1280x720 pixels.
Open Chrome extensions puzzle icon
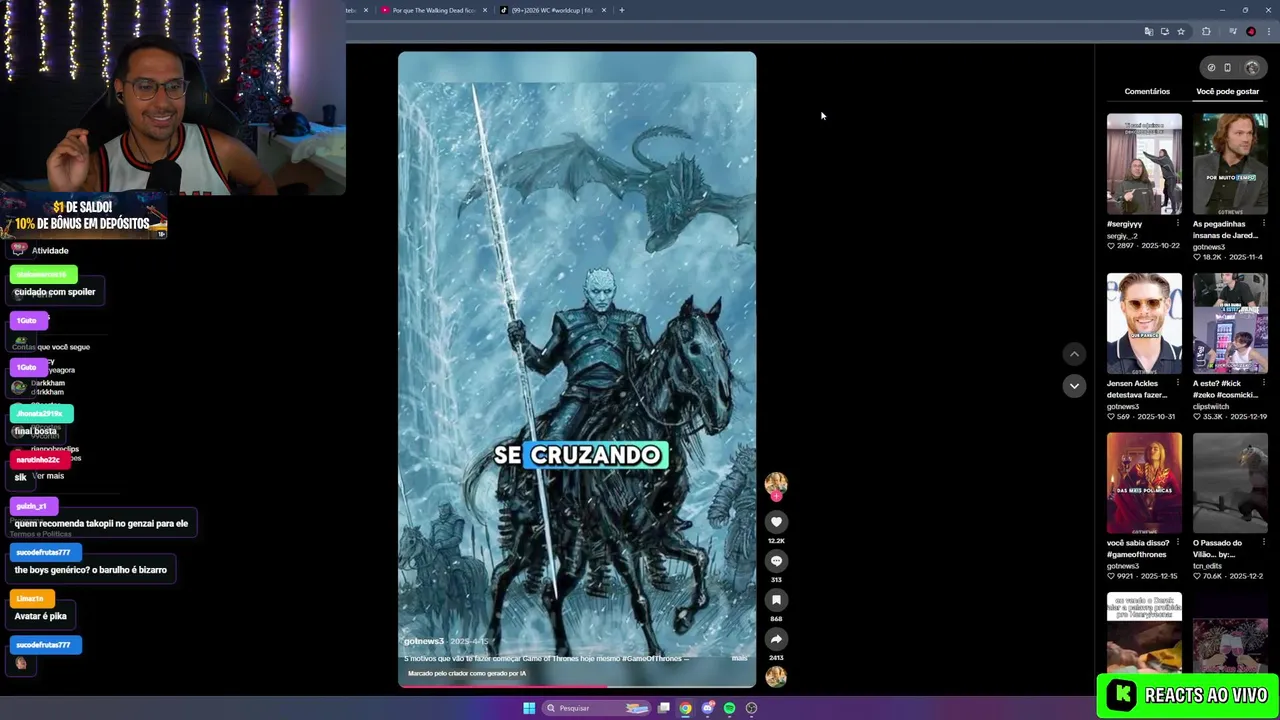pyautogui.click(x=1206, y=32)
